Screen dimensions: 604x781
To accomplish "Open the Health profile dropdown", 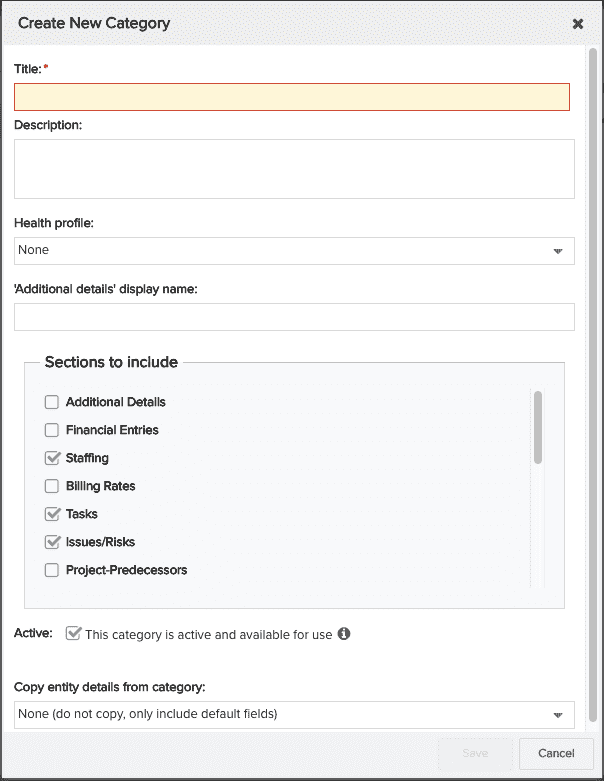I will point(294,251).
